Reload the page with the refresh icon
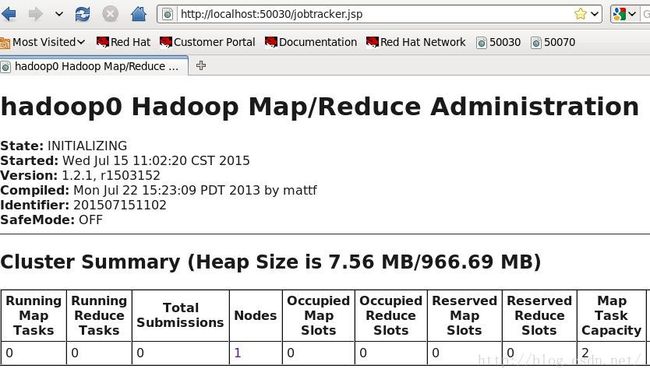Viewport: 650px width, 376px height. pyautogui.click(x=82, y=15)
